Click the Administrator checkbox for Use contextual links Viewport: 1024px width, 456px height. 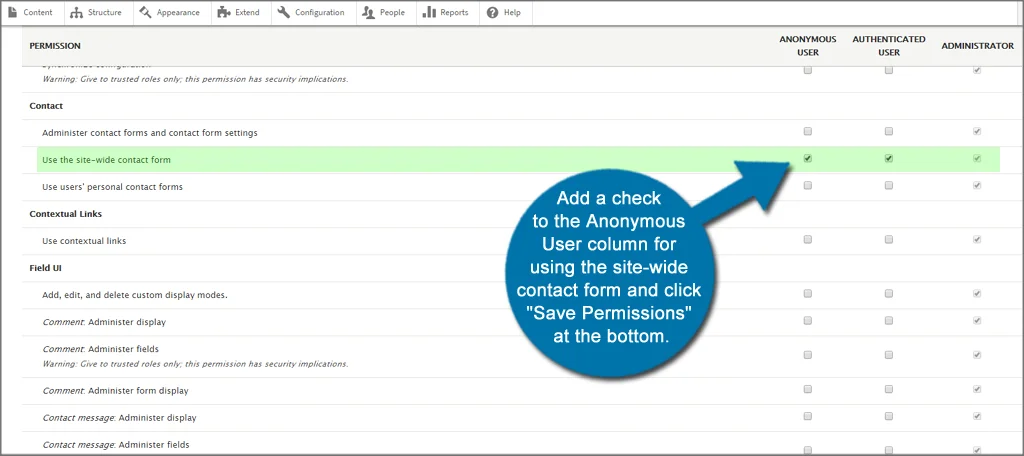pyautogui.click(x=977, y=240)
